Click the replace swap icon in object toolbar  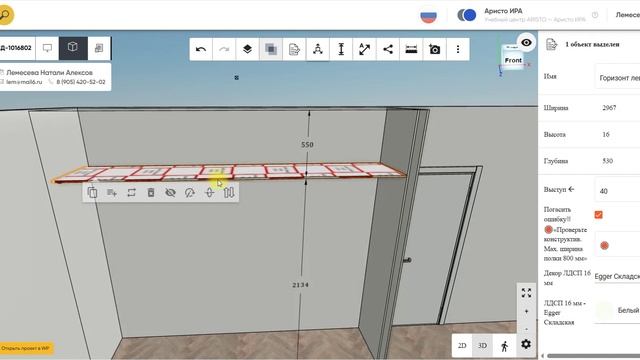(x=131, y=192)
